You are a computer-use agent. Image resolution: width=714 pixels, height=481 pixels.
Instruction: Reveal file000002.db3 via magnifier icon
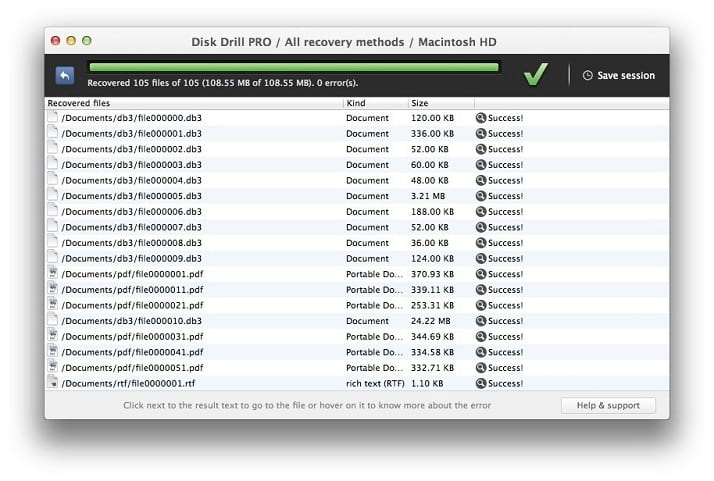coord(481,149)
